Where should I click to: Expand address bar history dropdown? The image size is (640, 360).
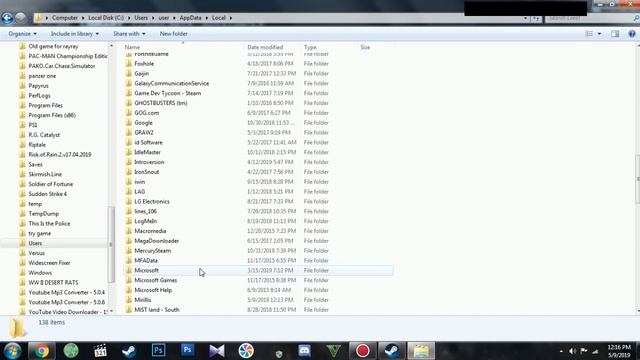[x=525, y=18]
